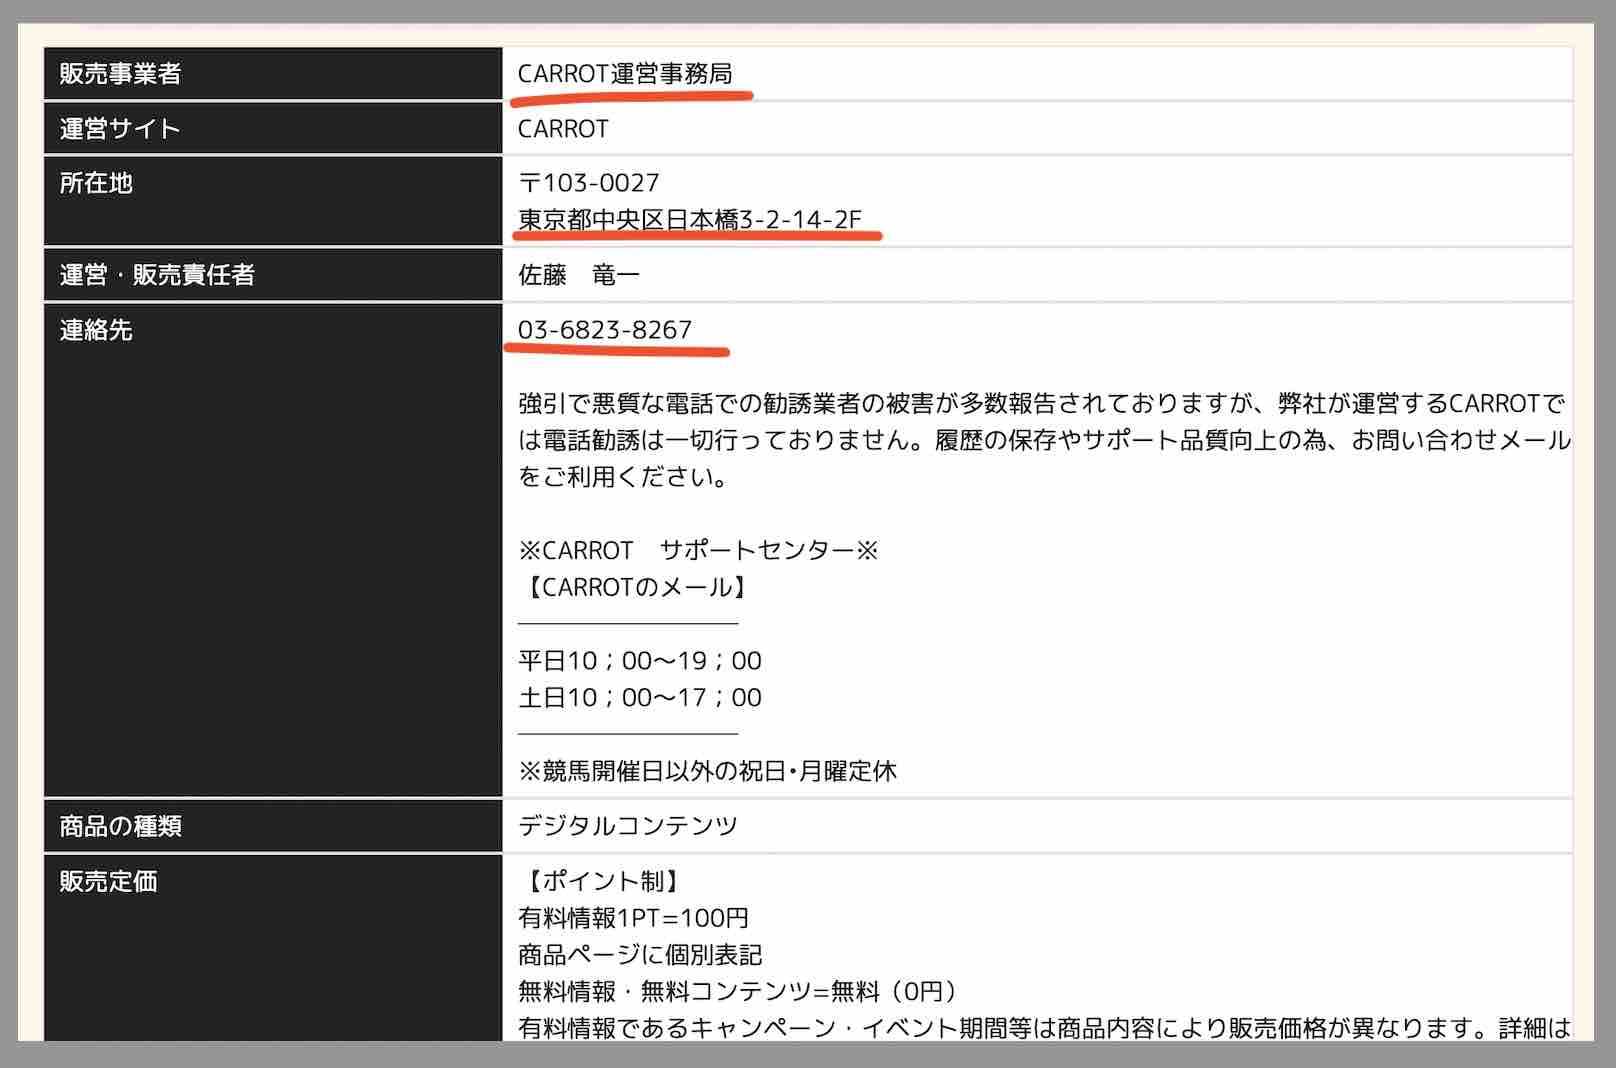Viewport: 1616px width, 1068px height.
Task: Select the postal code 〒103-0027
Action: tap(588, 183)
